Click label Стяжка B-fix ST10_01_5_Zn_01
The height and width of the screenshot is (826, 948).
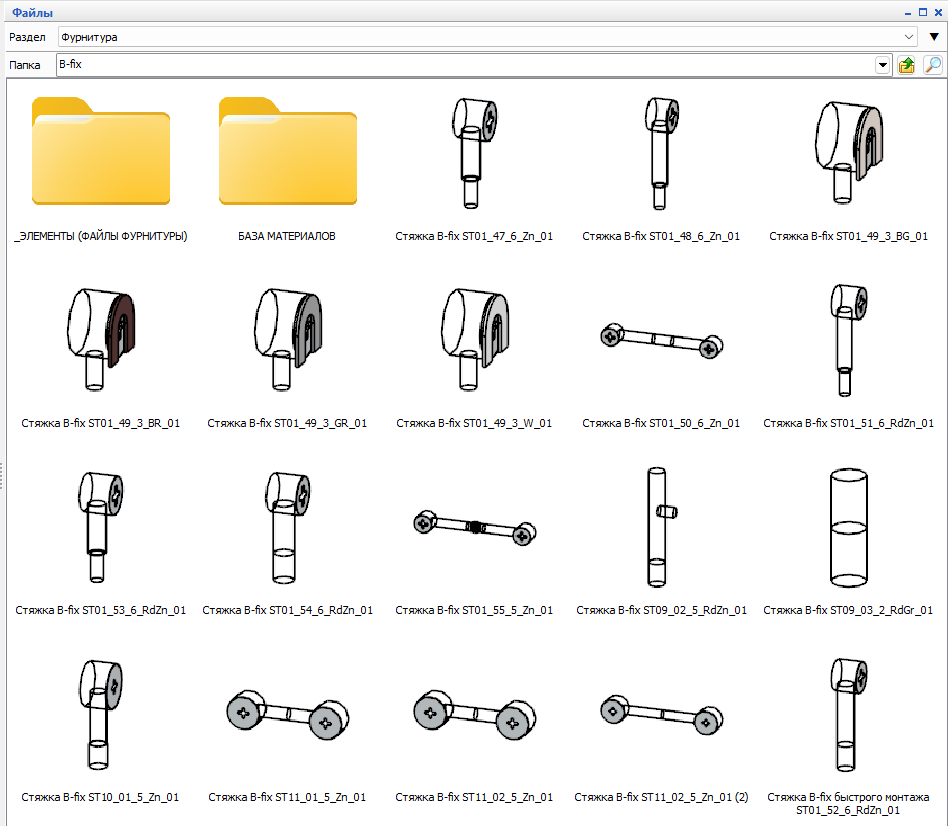100,797
